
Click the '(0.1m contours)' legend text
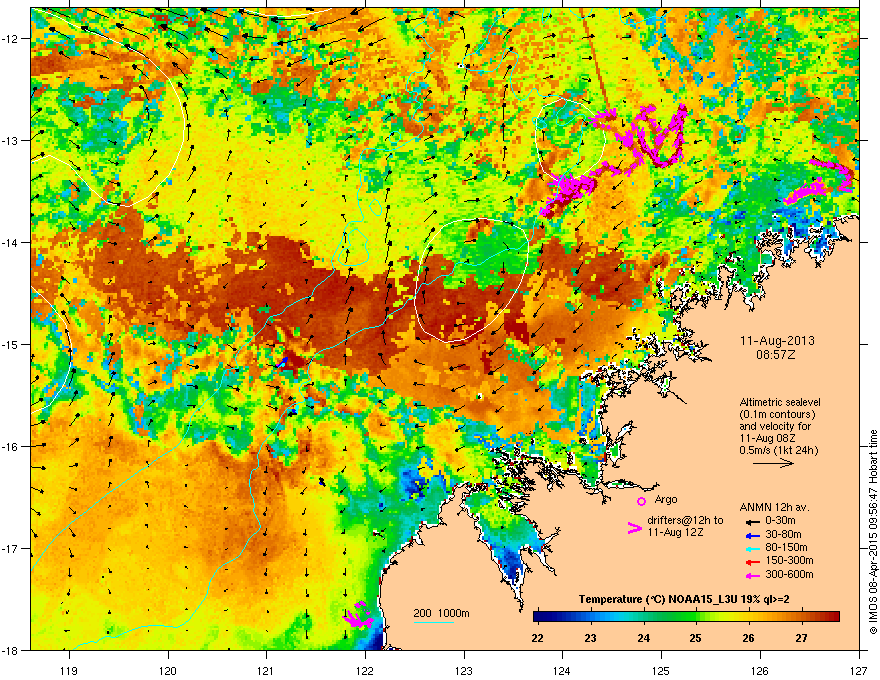(x=777, y=414)
